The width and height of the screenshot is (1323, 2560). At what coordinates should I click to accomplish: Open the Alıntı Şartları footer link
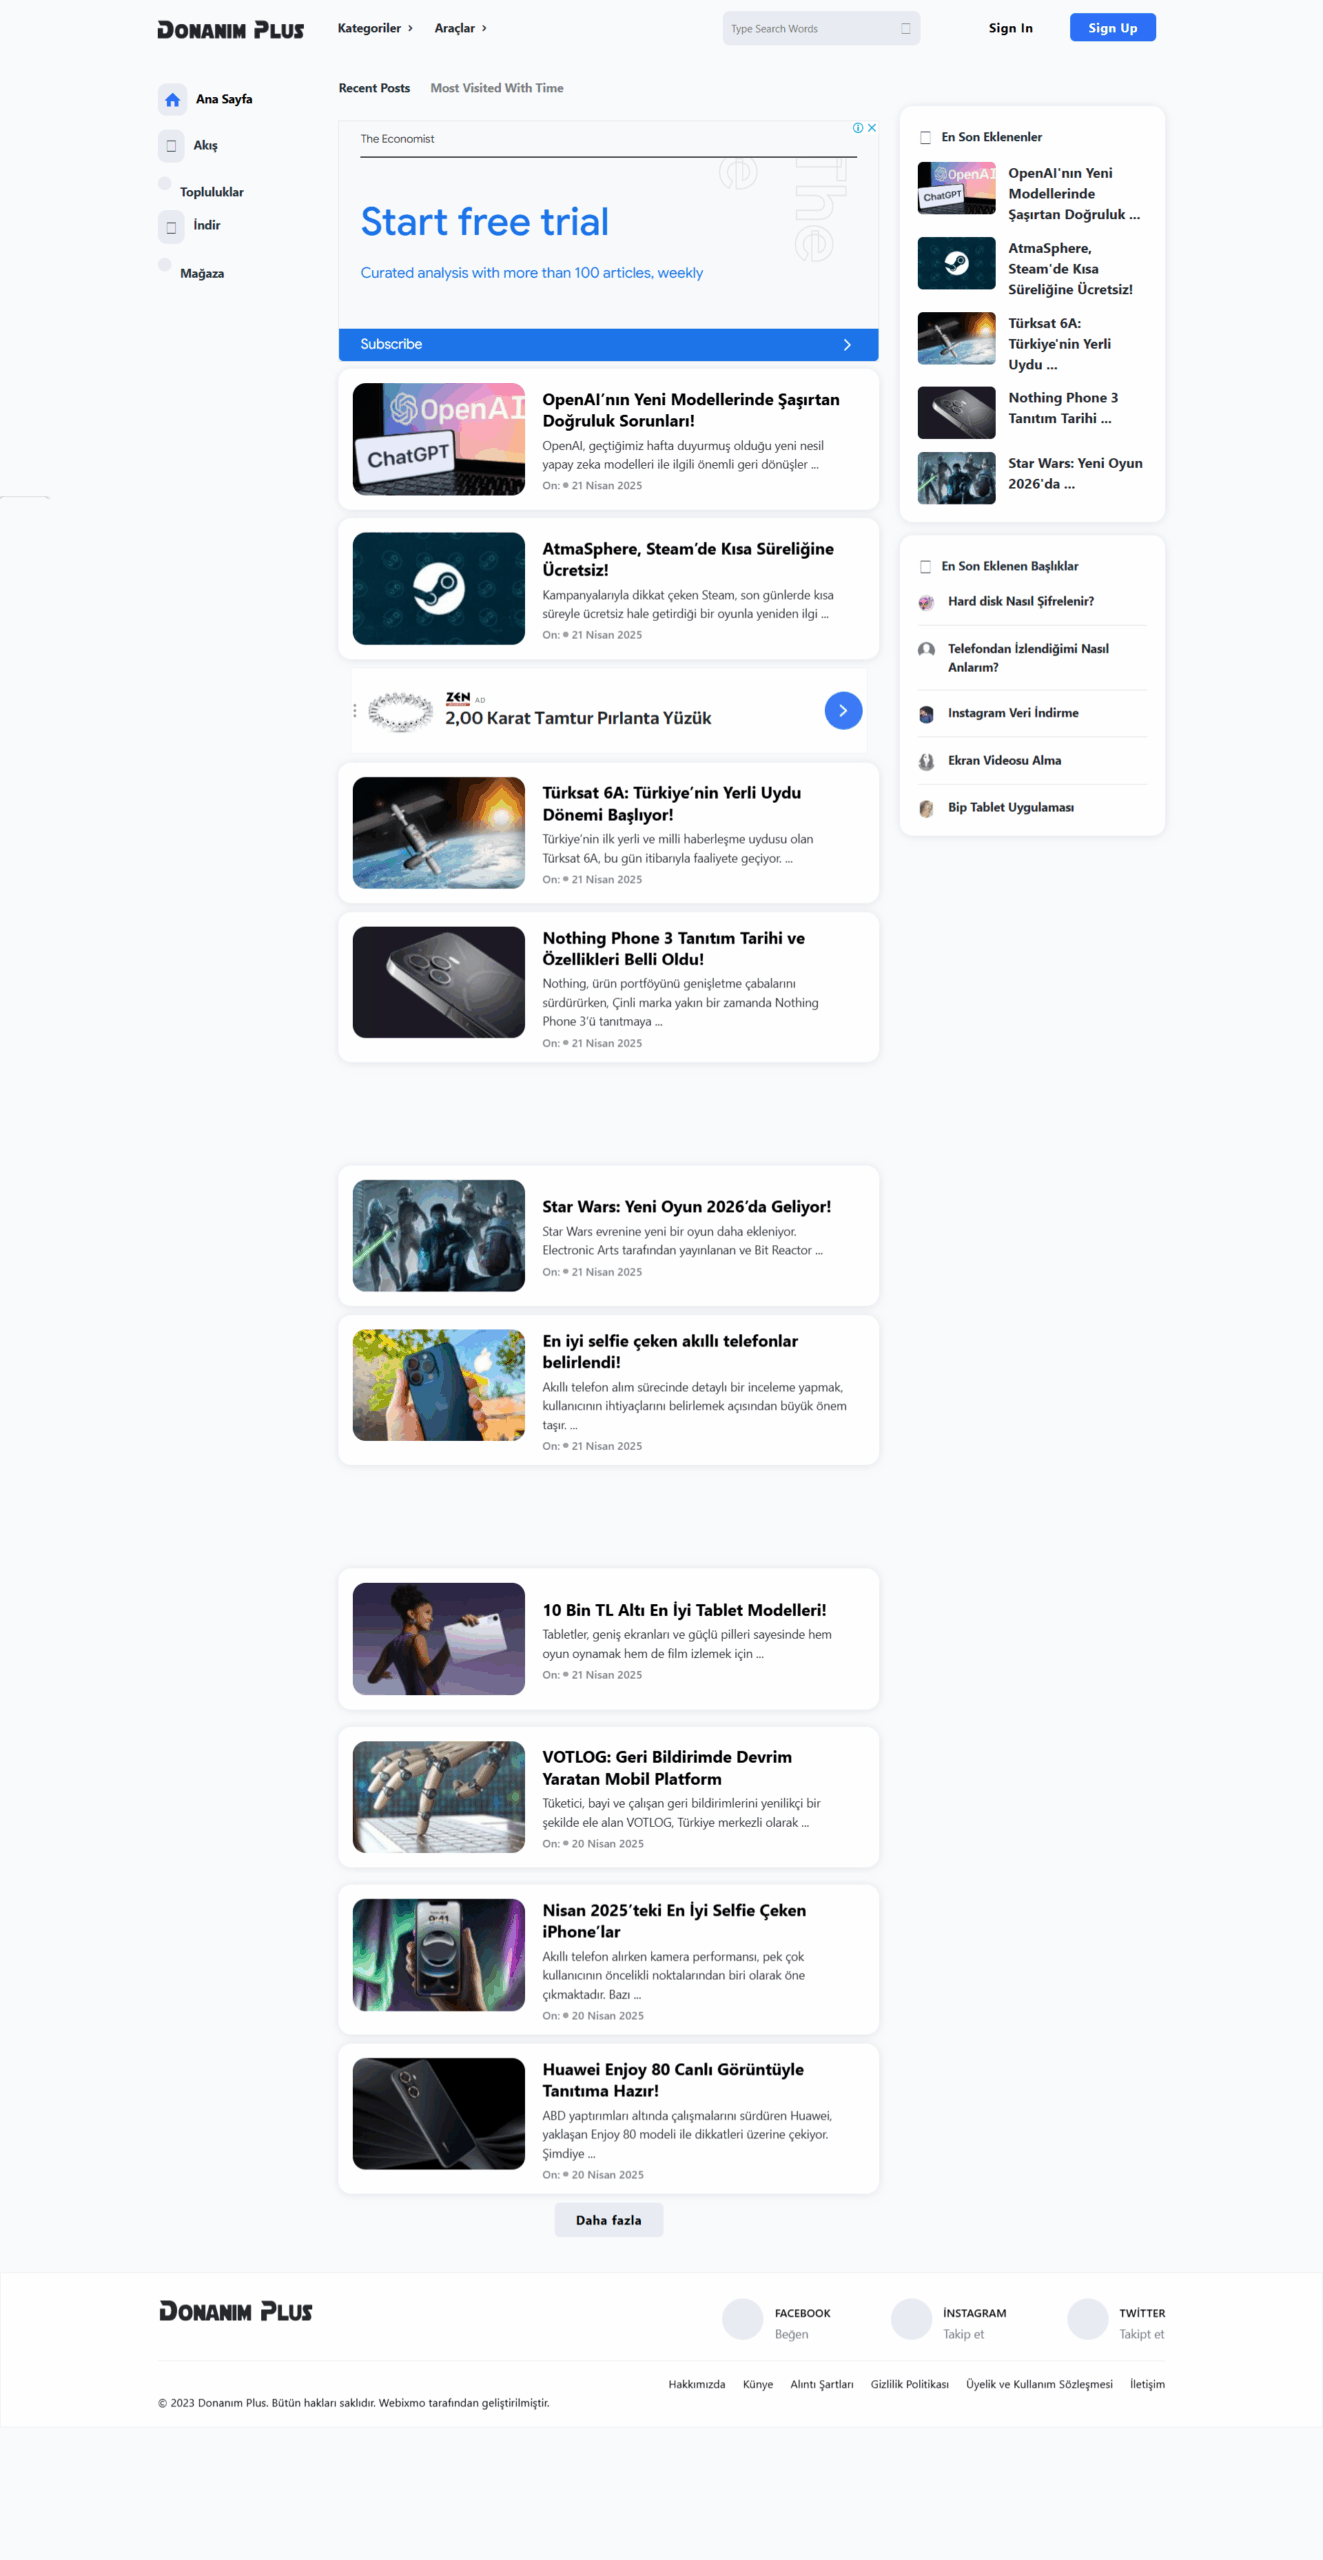point(821,2384)
